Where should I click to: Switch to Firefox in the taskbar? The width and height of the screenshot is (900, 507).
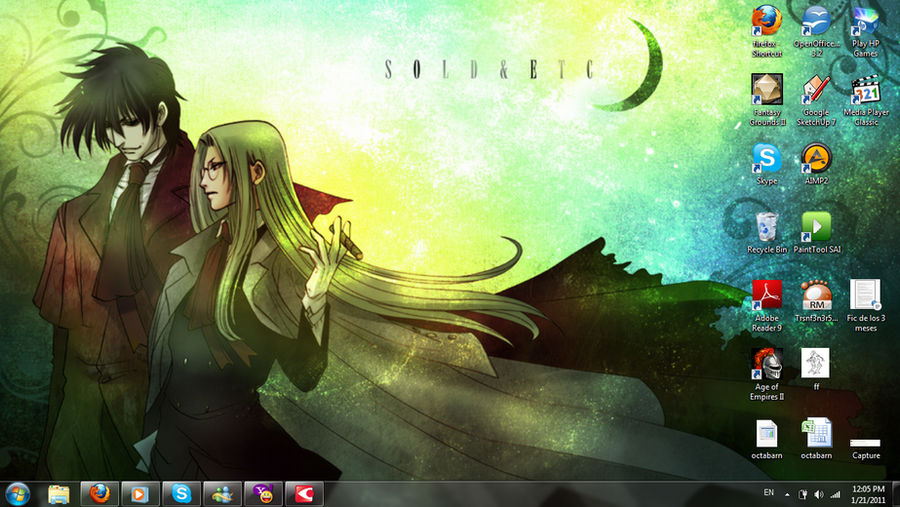coord(99,494)
